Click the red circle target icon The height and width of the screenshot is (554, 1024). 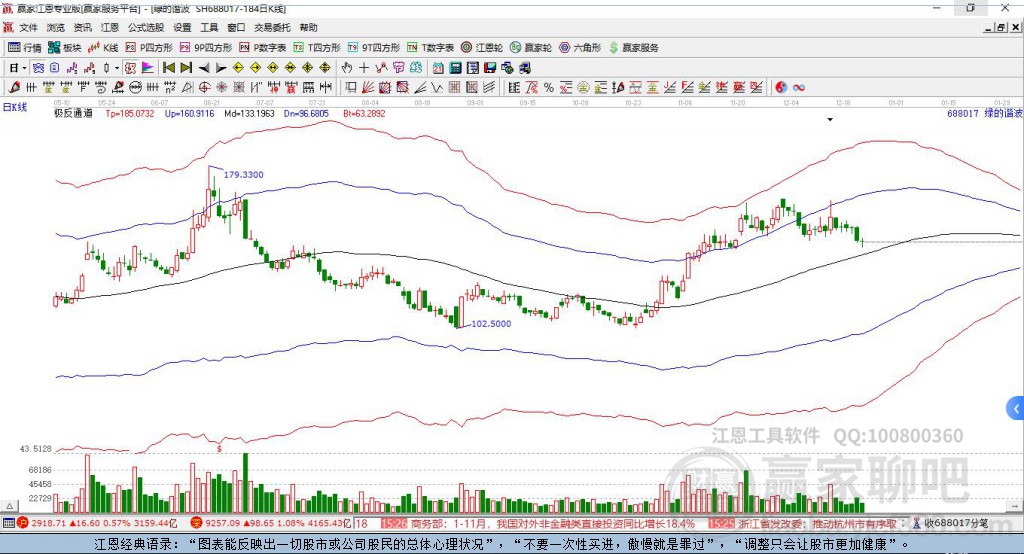(x=204, y=87)
